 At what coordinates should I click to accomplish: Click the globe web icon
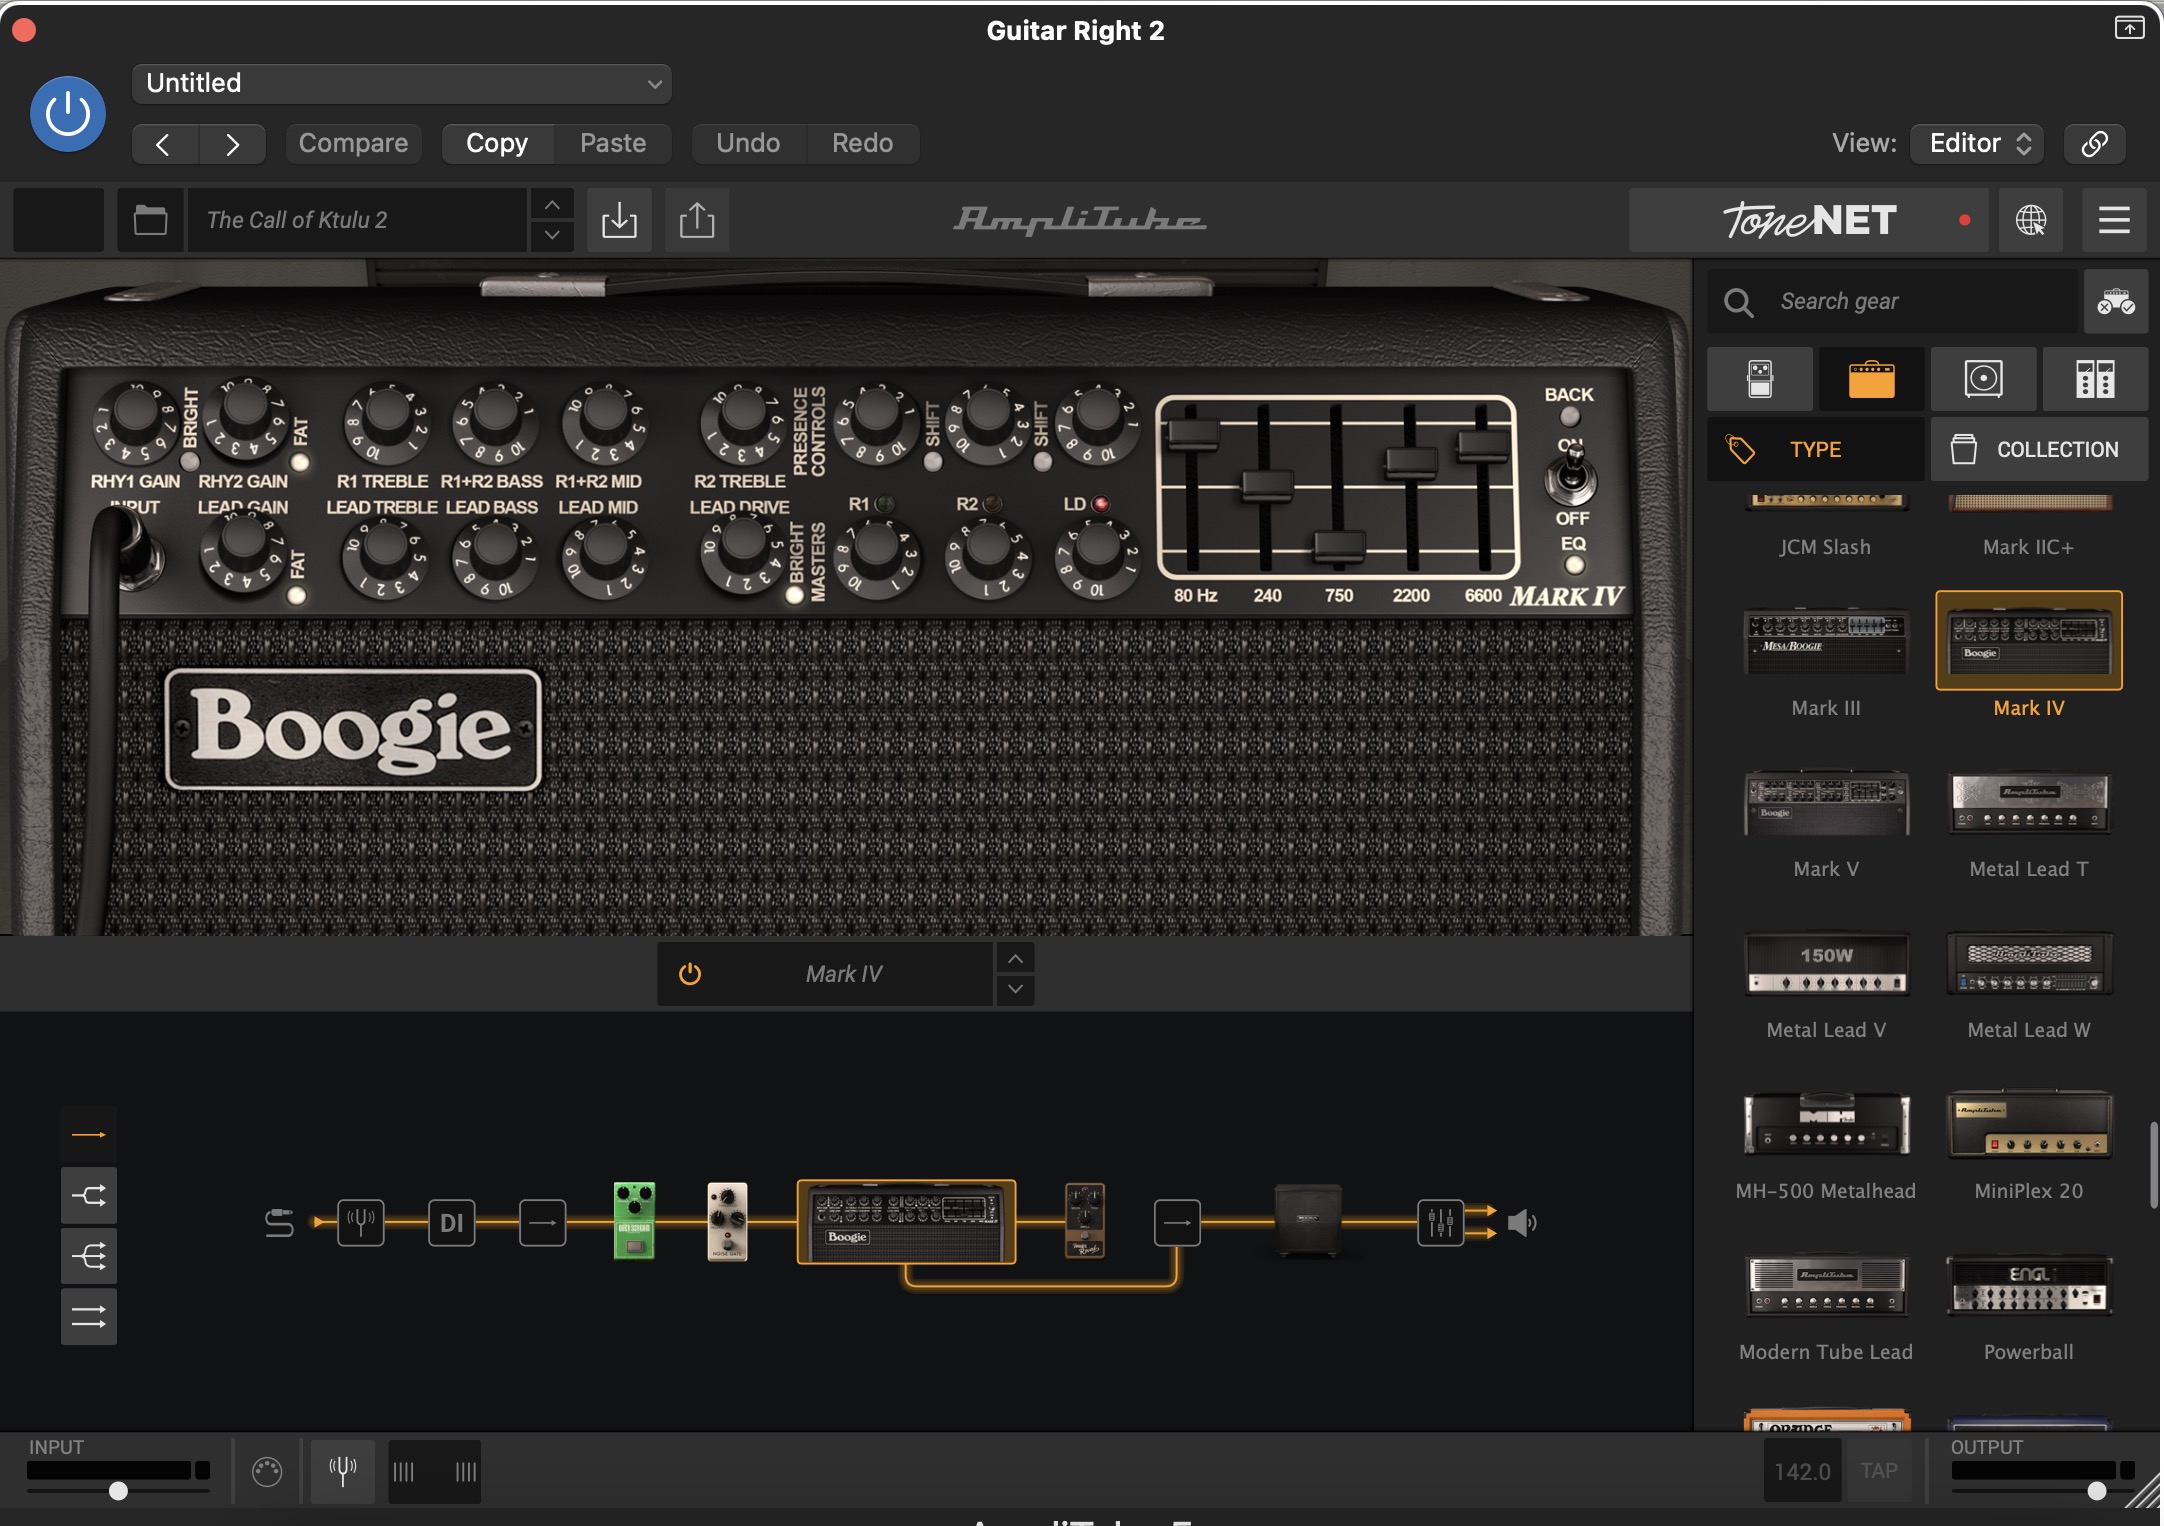(x=2030, y=220)
